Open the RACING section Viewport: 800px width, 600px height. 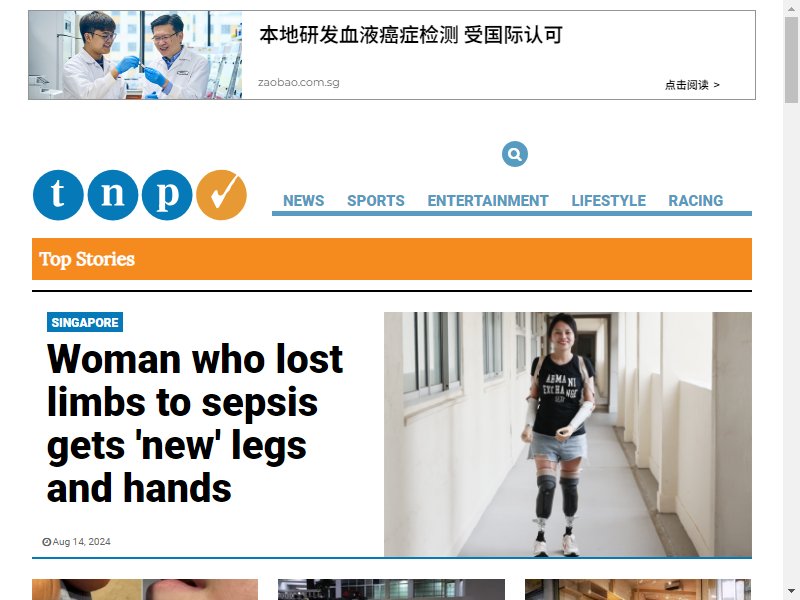[696, 201]
